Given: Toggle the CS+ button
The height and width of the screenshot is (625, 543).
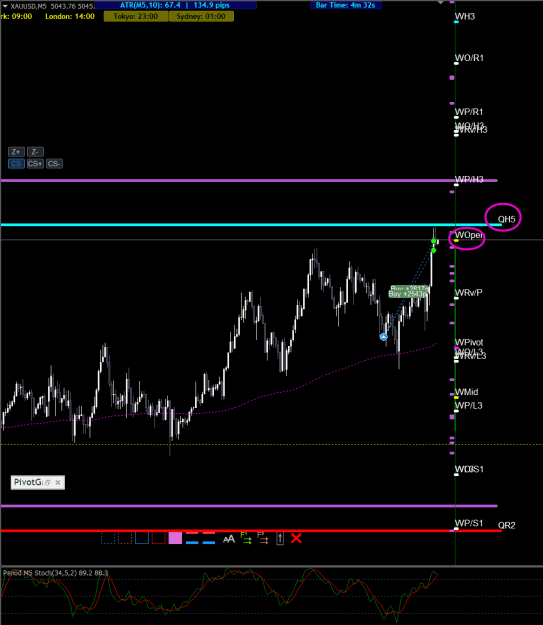Looking at the screenshot, I should 35,164.
